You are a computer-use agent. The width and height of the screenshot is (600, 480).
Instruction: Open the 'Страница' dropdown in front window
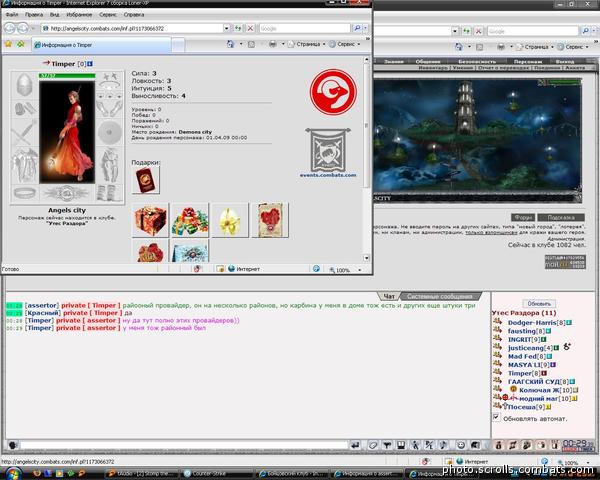click(x=307, y=44)
